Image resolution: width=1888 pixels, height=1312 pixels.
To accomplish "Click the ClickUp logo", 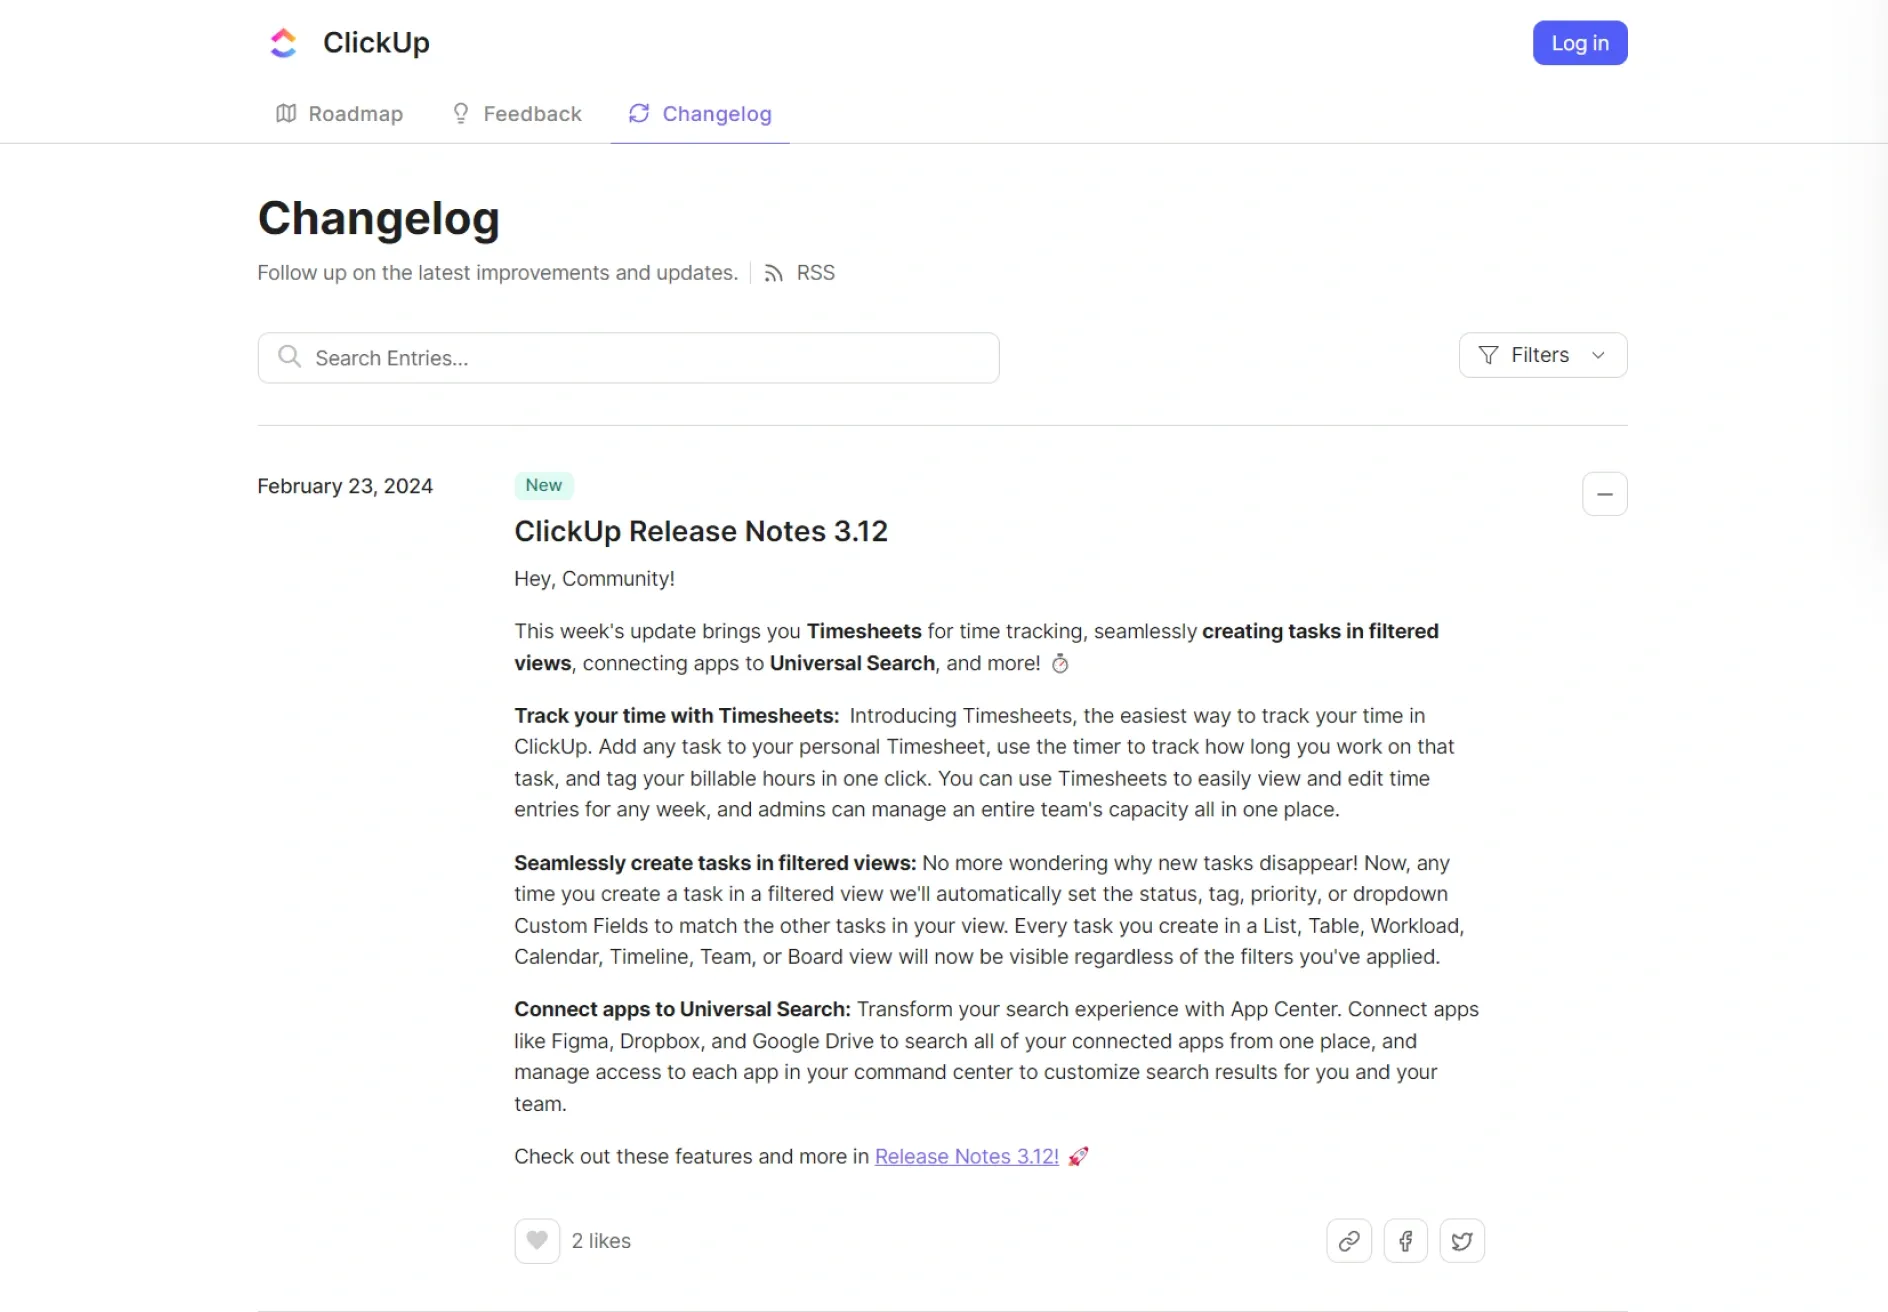I will coord(283,42).
